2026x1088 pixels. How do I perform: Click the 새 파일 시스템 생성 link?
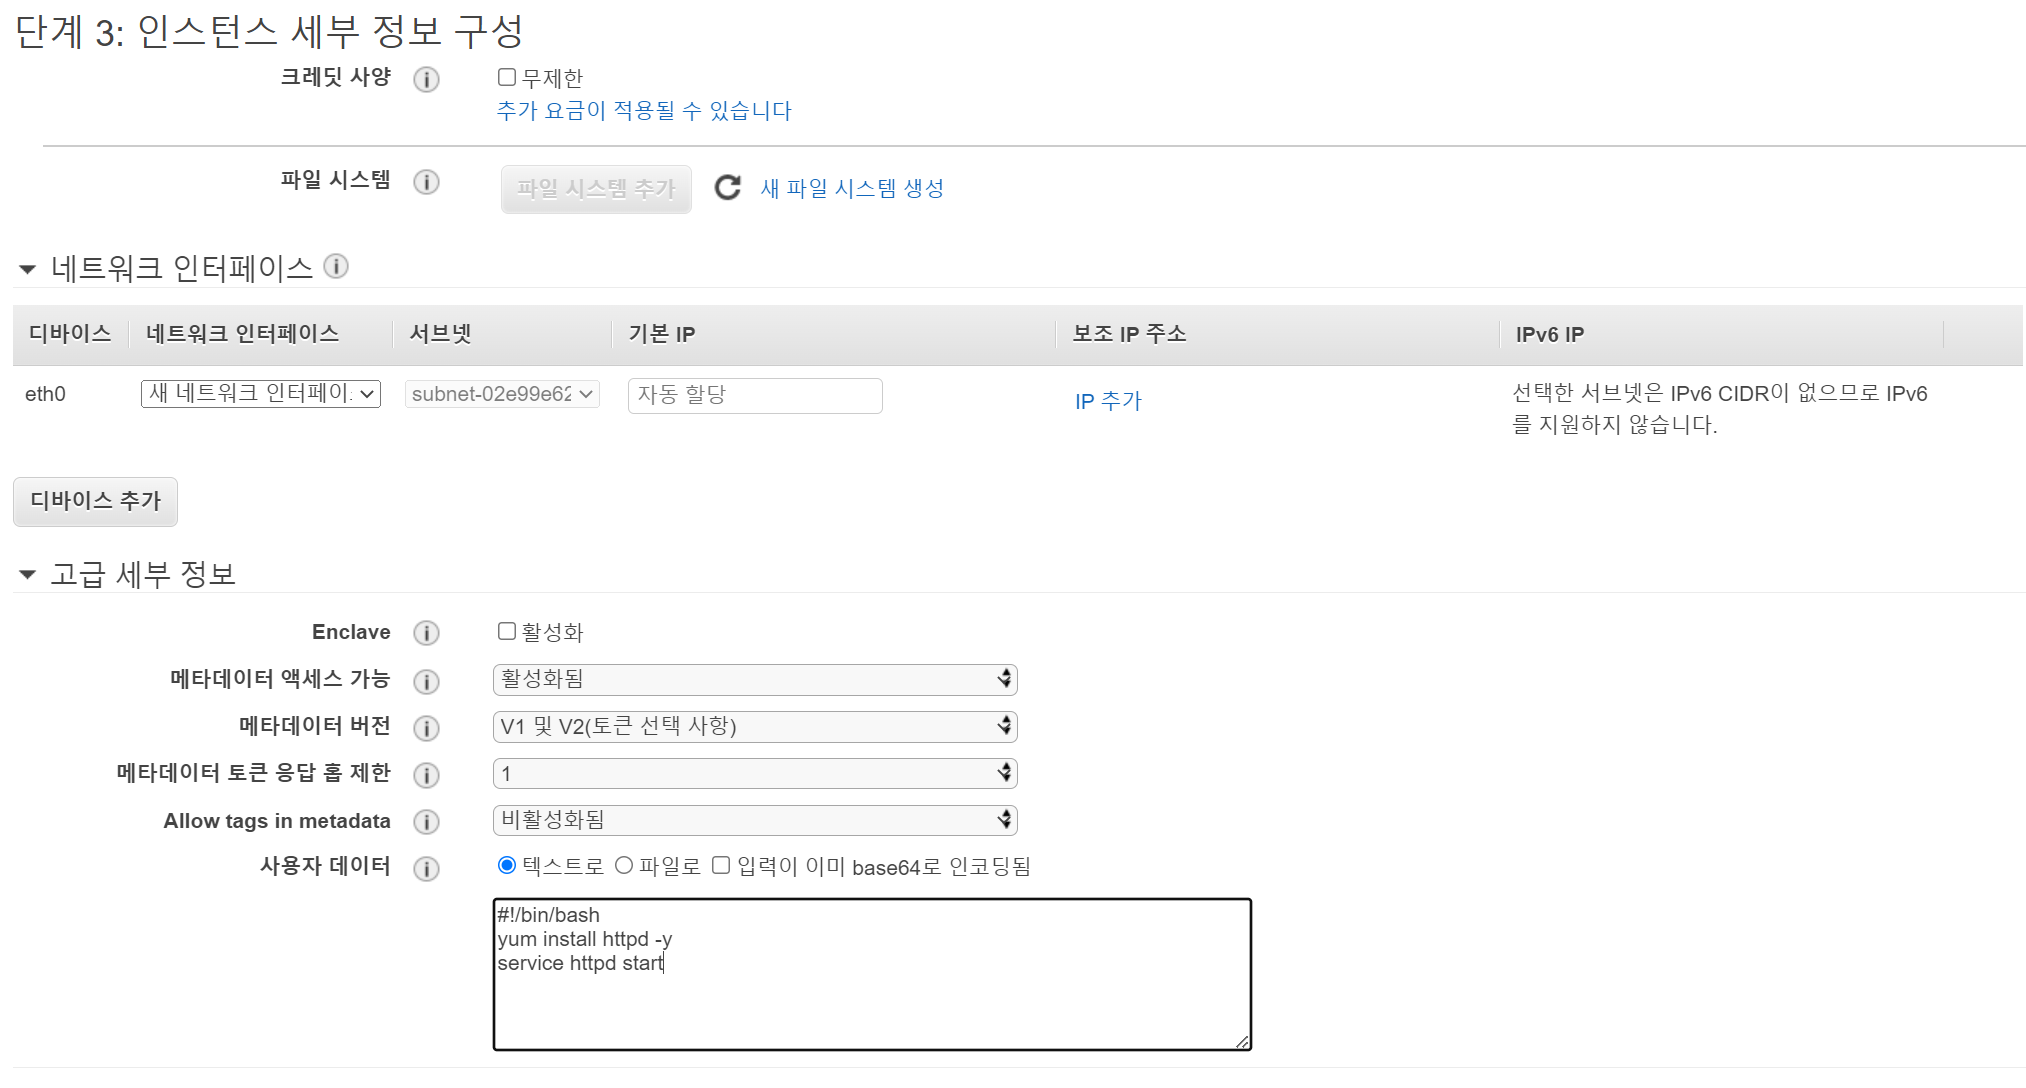tap(852, 188)
